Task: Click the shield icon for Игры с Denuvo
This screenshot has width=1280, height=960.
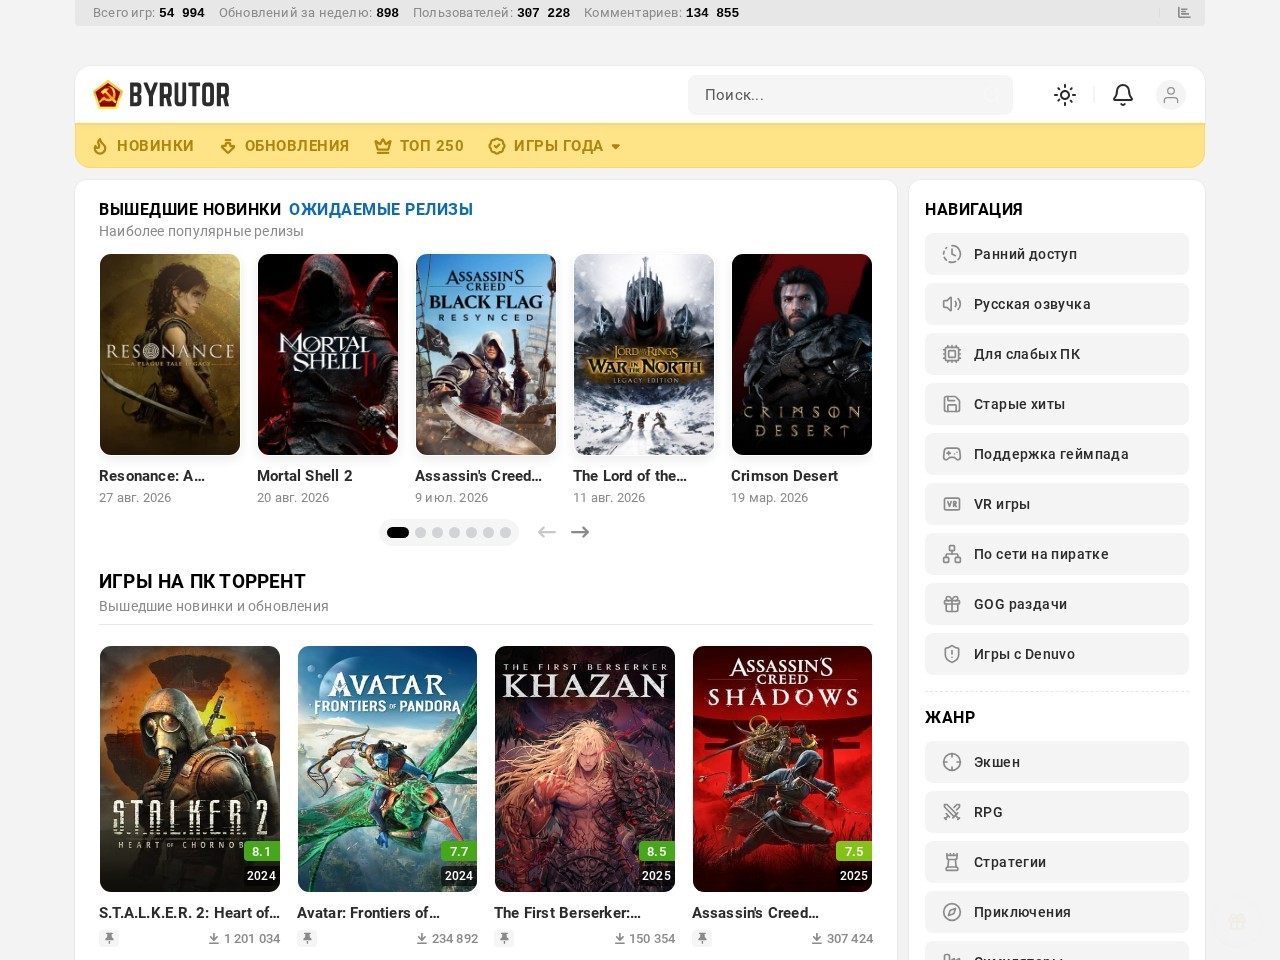Action: (x=952, y=654)
